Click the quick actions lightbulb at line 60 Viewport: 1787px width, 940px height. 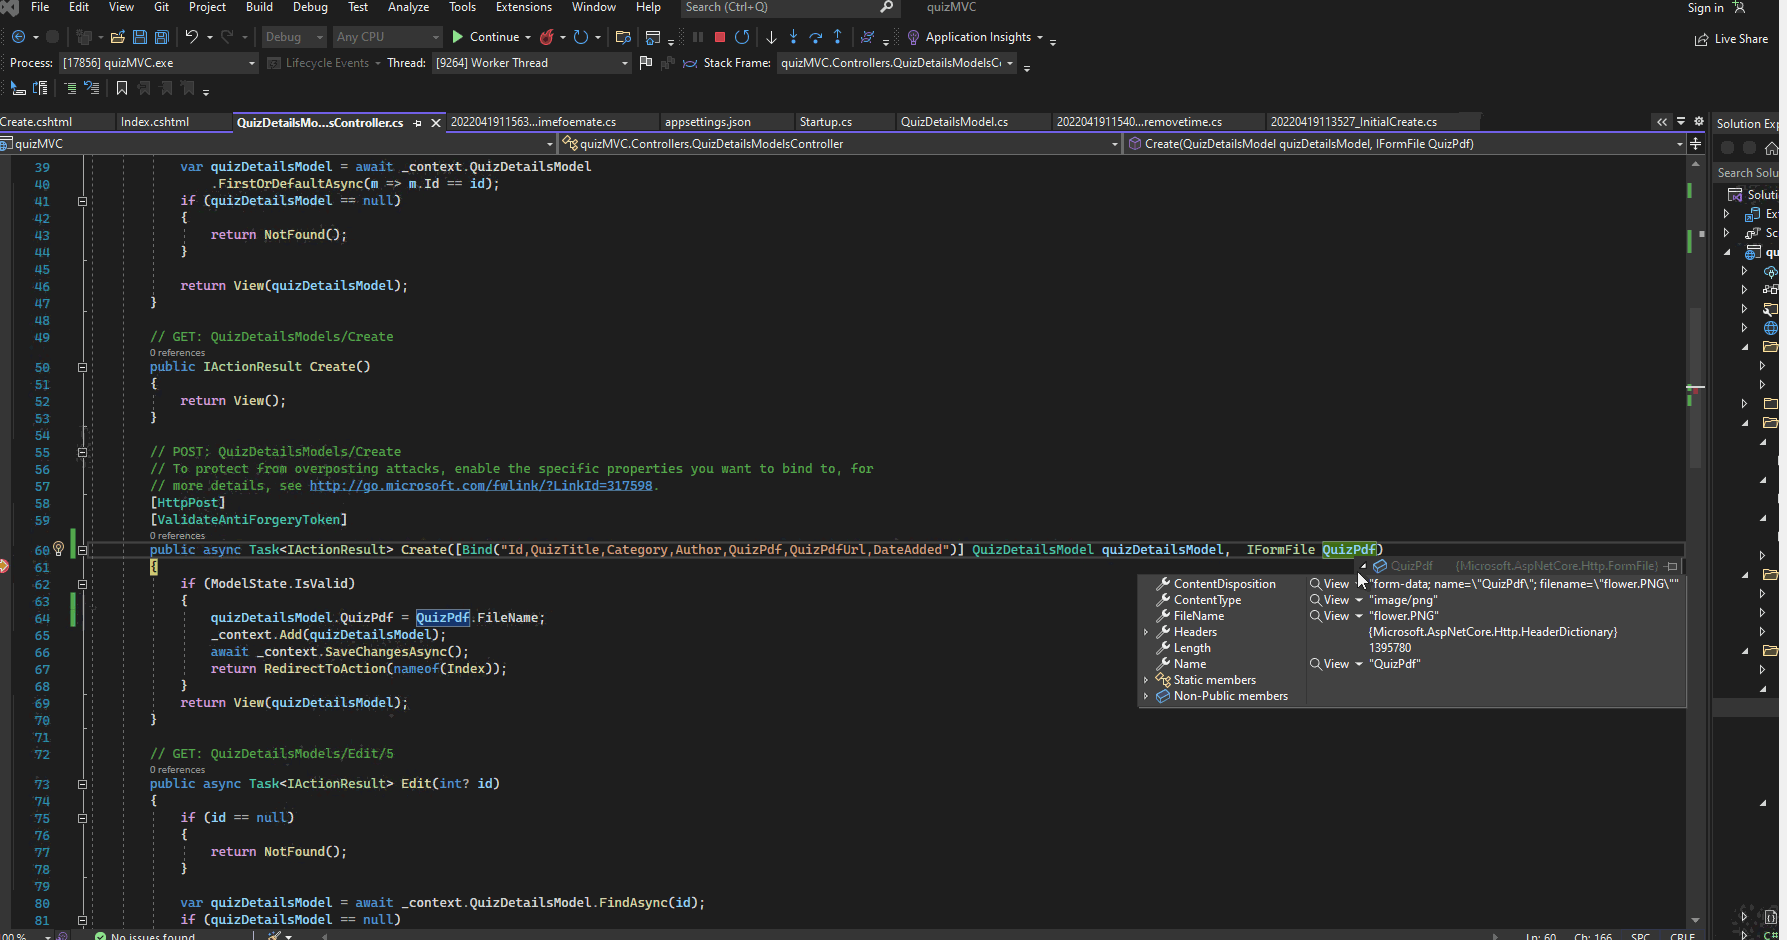click(x=58, y=549)
